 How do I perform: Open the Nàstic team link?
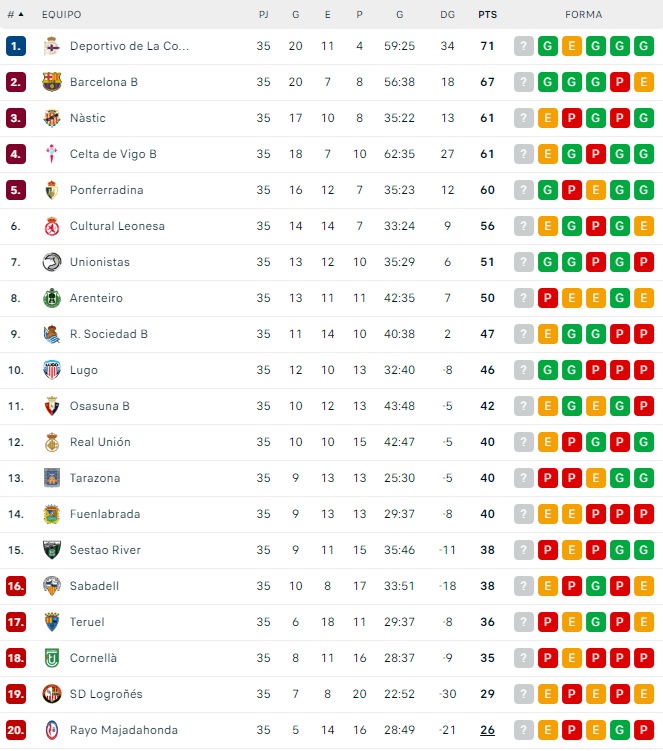tap(88, 118)
